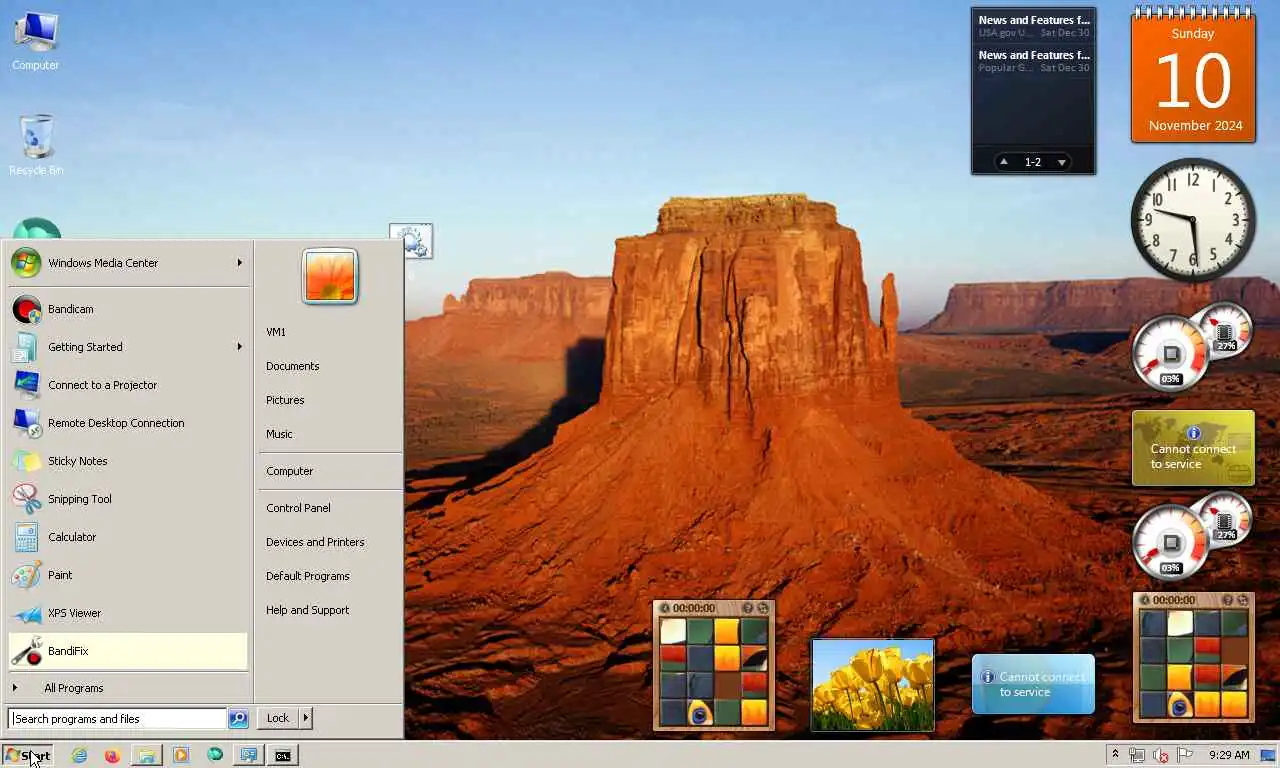Open the network tray icon
The height and width of the screenshot is (768, 1280).
click(x=1137, y=755)
